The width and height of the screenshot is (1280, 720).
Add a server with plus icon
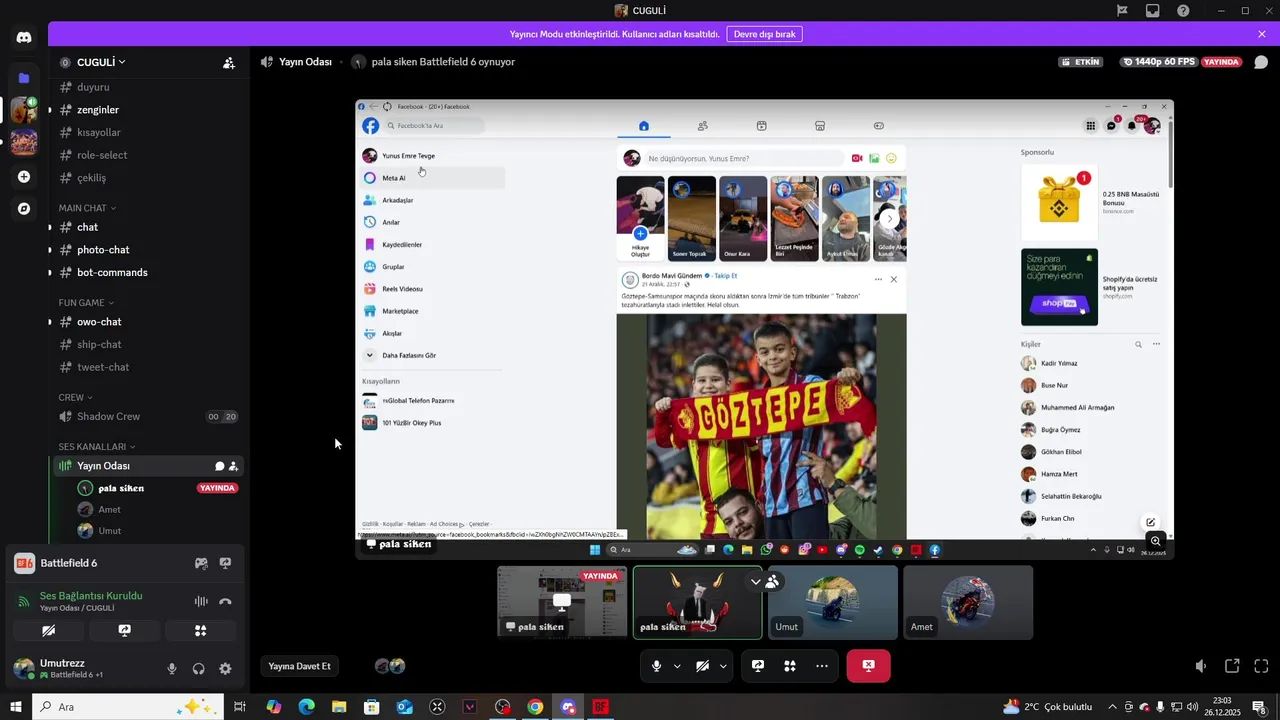(24, 177)
